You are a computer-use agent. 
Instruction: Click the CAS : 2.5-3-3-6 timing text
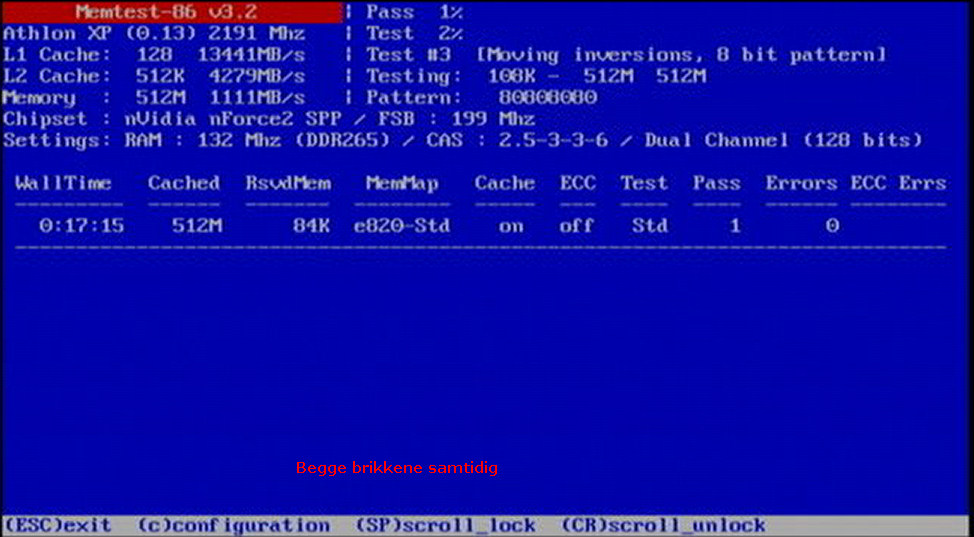tap(517, 140)
